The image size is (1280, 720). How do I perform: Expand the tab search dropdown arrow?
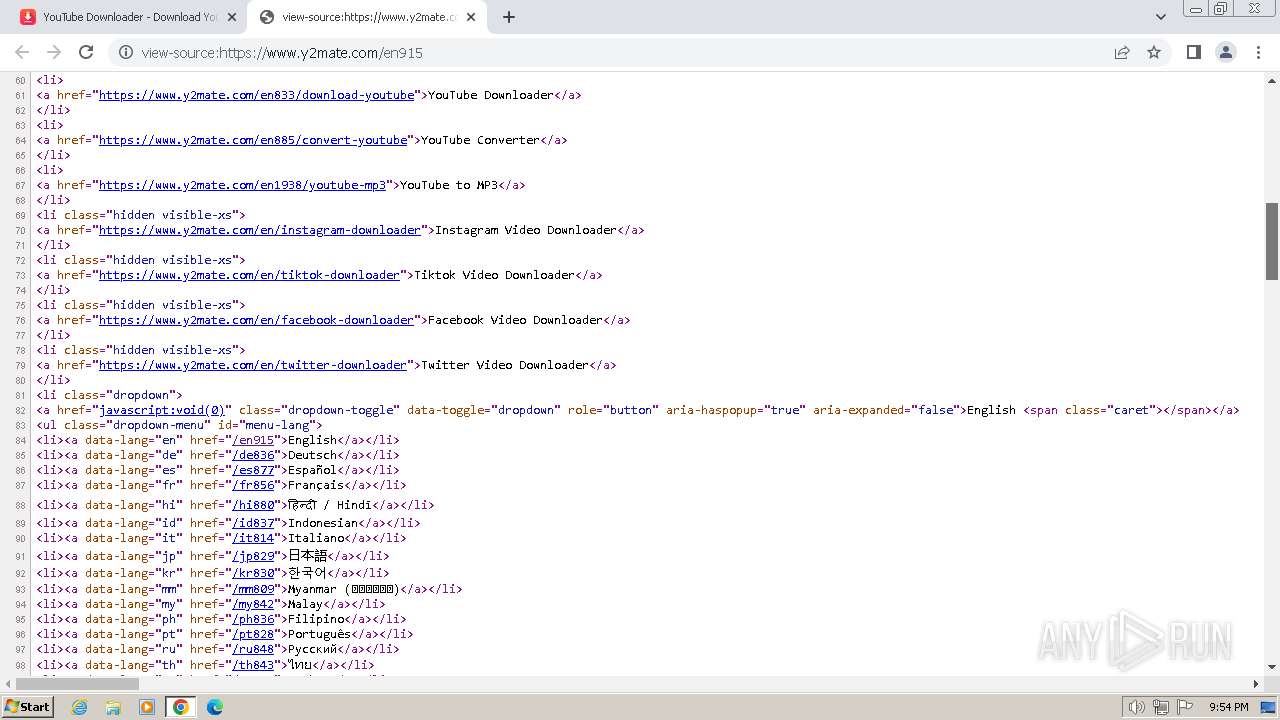(x=1160, y=17)
